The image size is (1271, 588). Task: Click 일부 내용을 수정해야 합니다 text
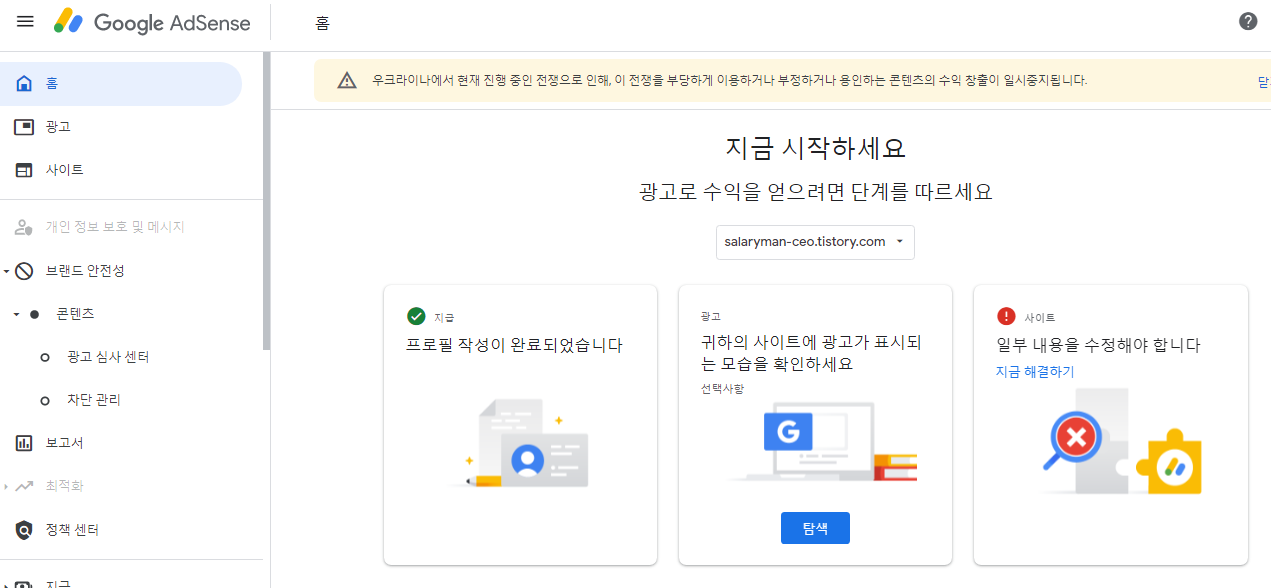(x=1098, y=345)
